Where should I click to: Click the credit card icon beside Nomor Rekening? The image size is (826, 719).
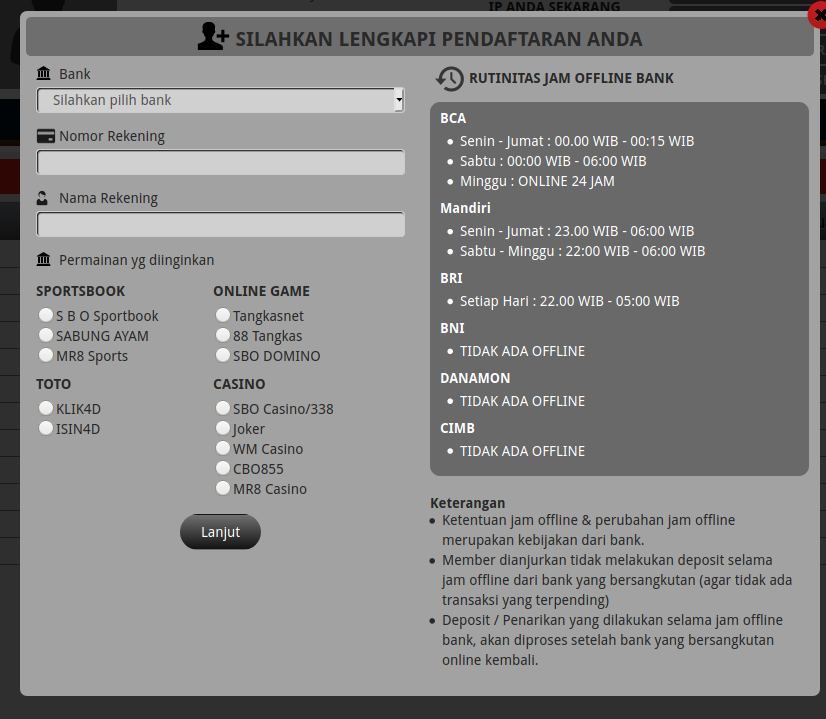click(45, 136)
